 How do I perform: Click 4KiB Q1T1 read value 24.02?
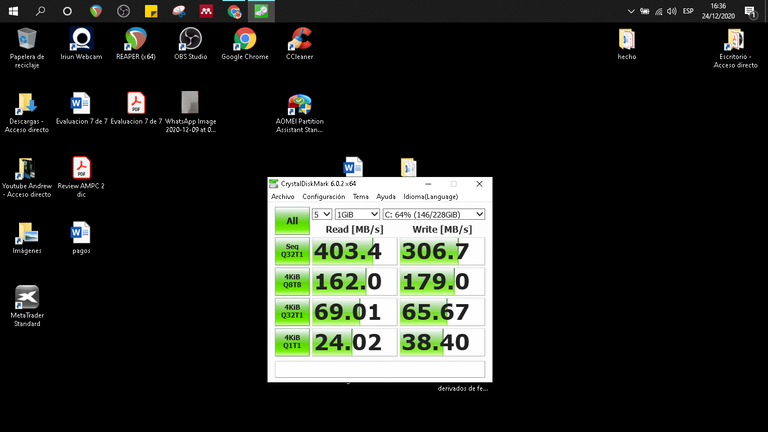[x=354, y=342]
